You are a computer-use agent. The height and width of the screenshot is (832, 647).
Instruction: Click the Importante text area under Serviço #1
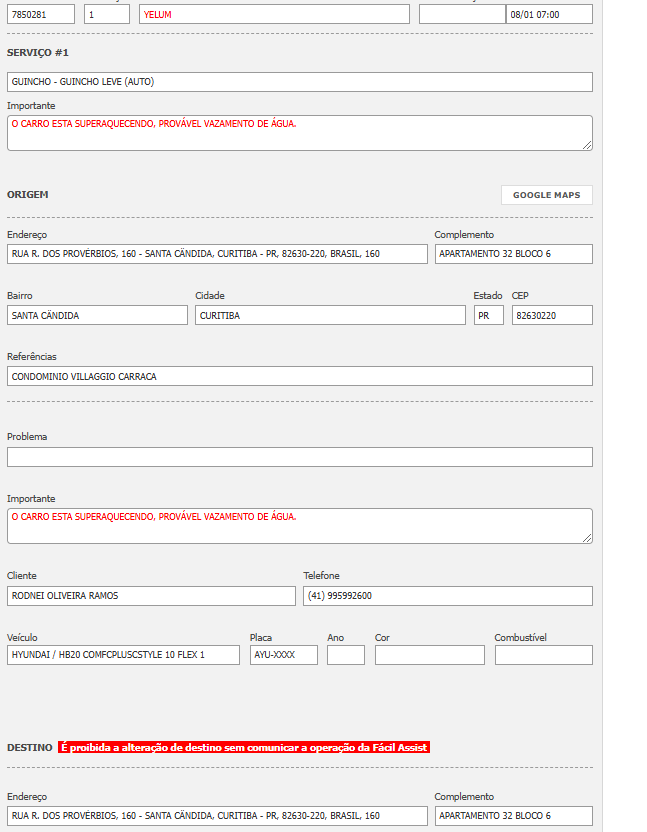pyautogui.click(x=299, y=133)
